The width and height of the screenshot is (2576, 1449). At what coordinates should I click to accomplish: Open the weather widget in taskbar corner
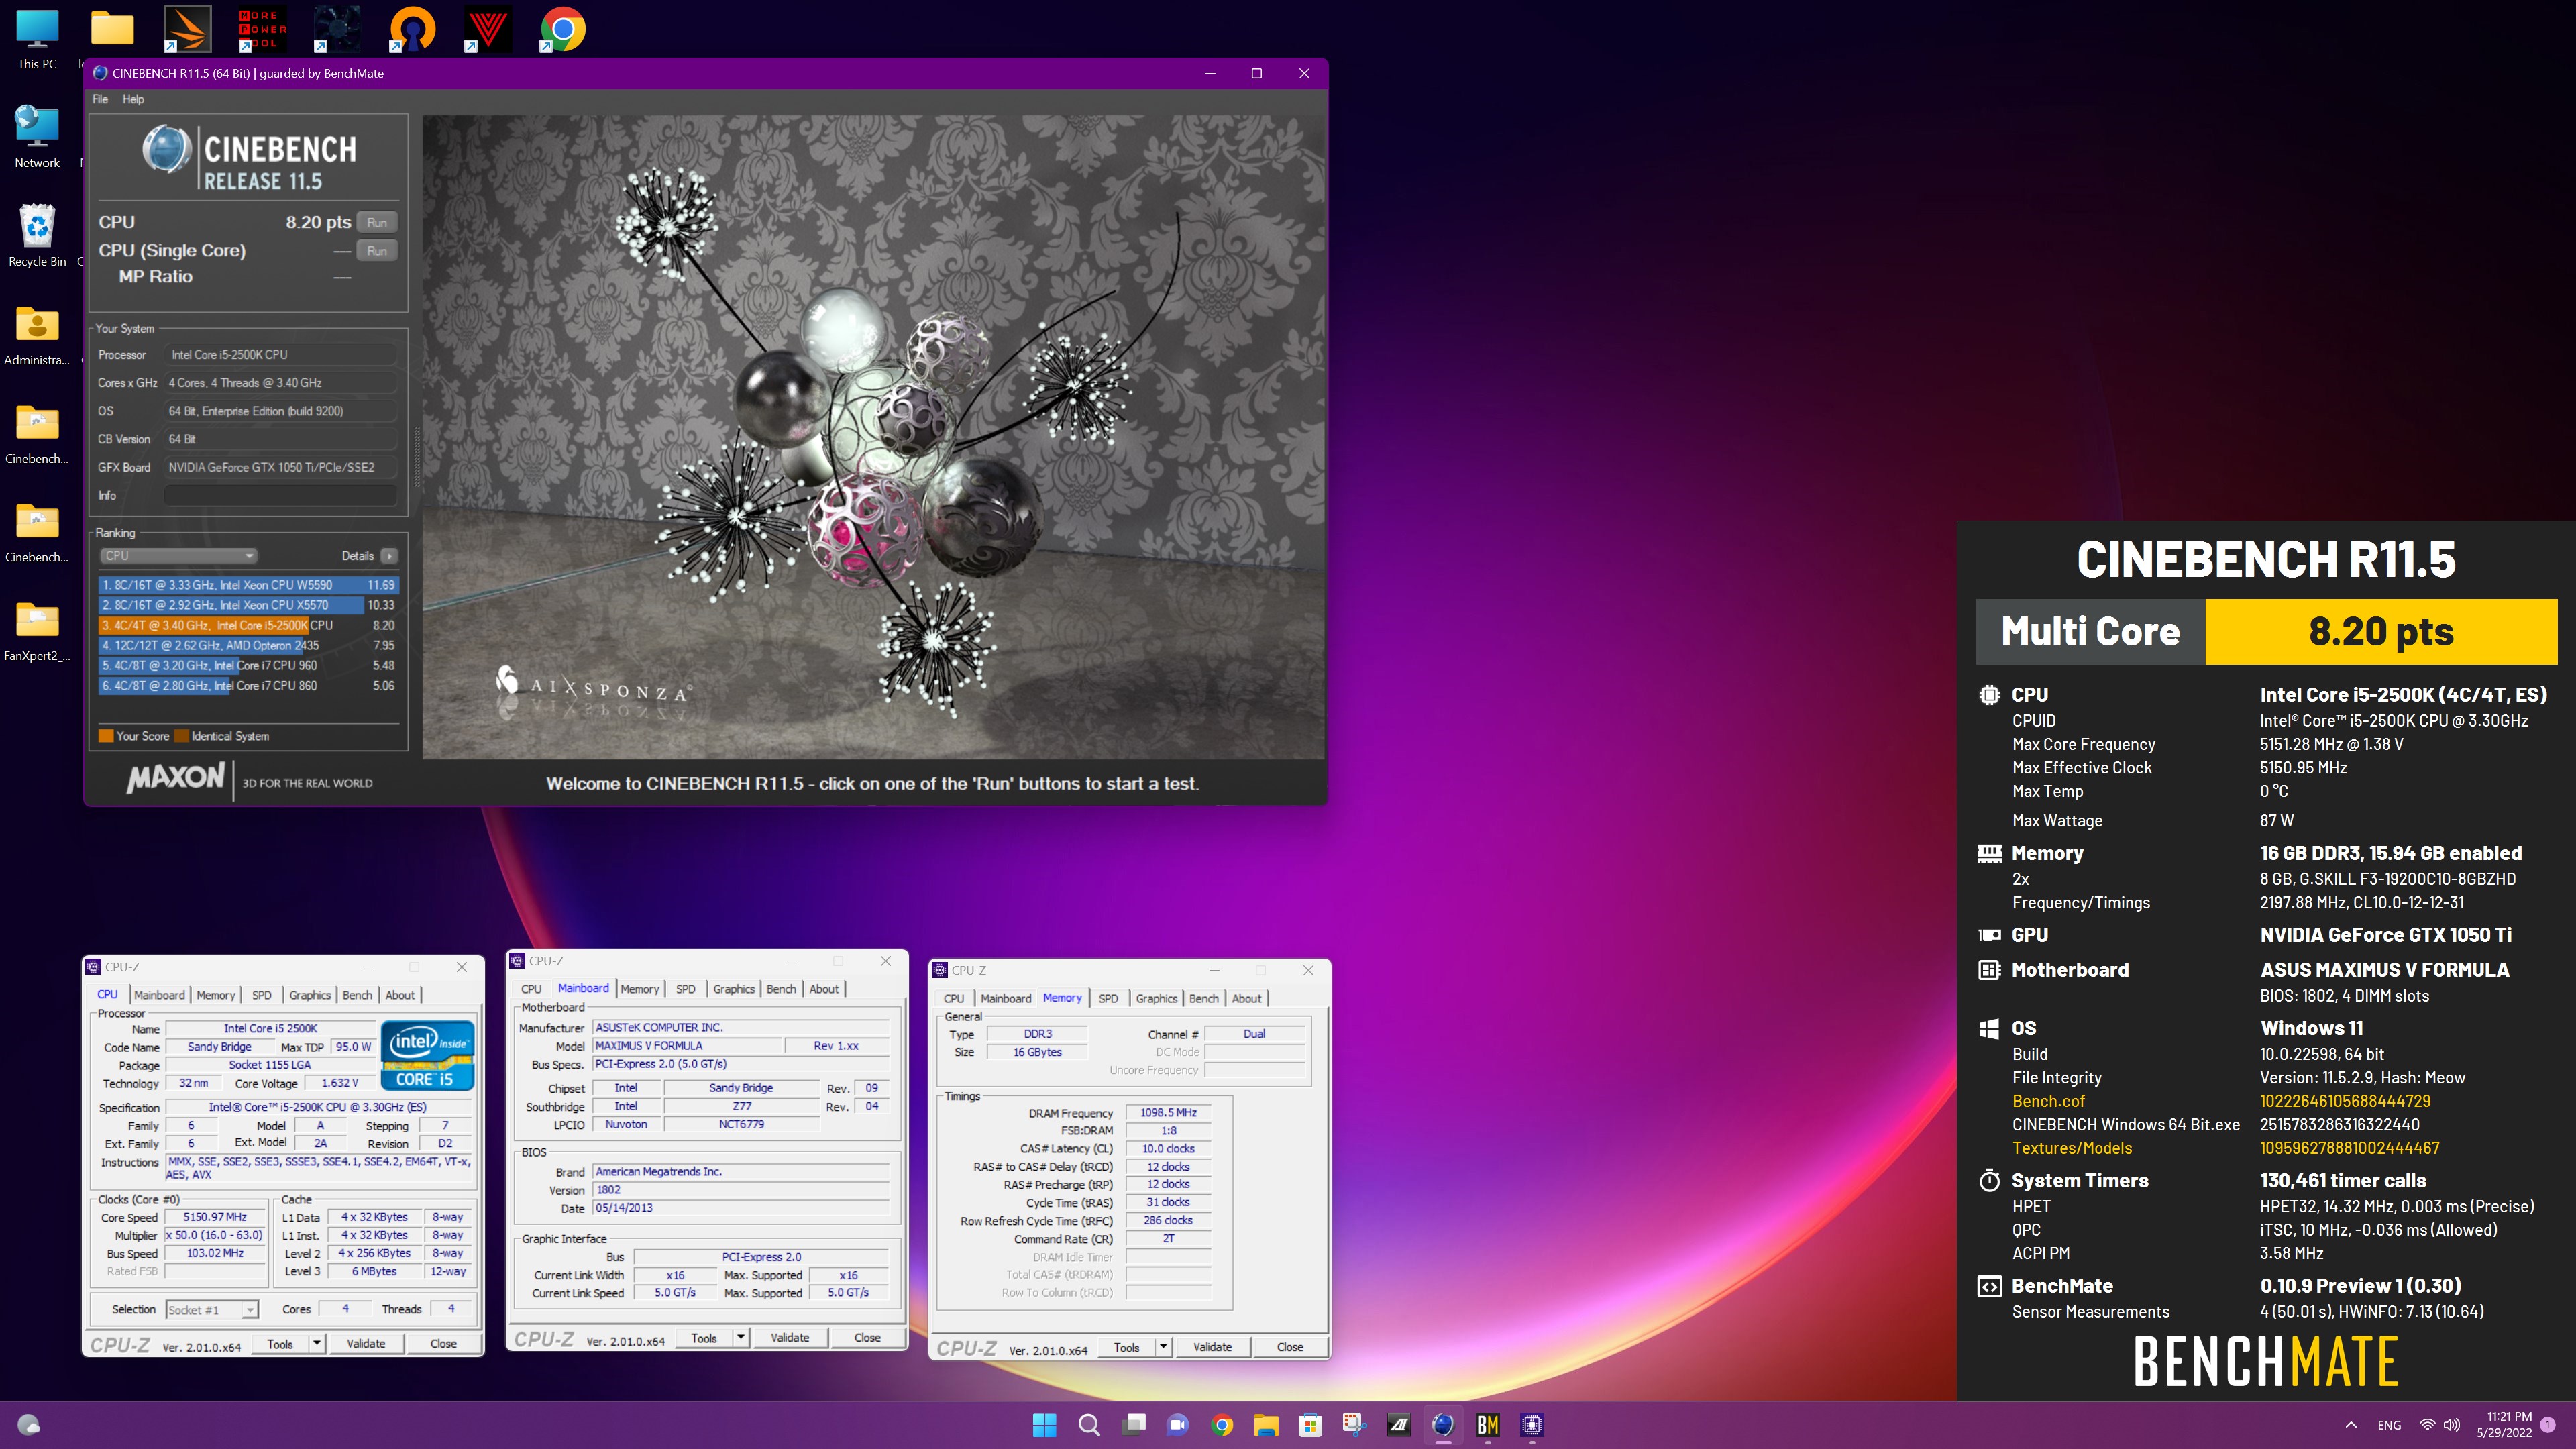tap(29, 1425)
